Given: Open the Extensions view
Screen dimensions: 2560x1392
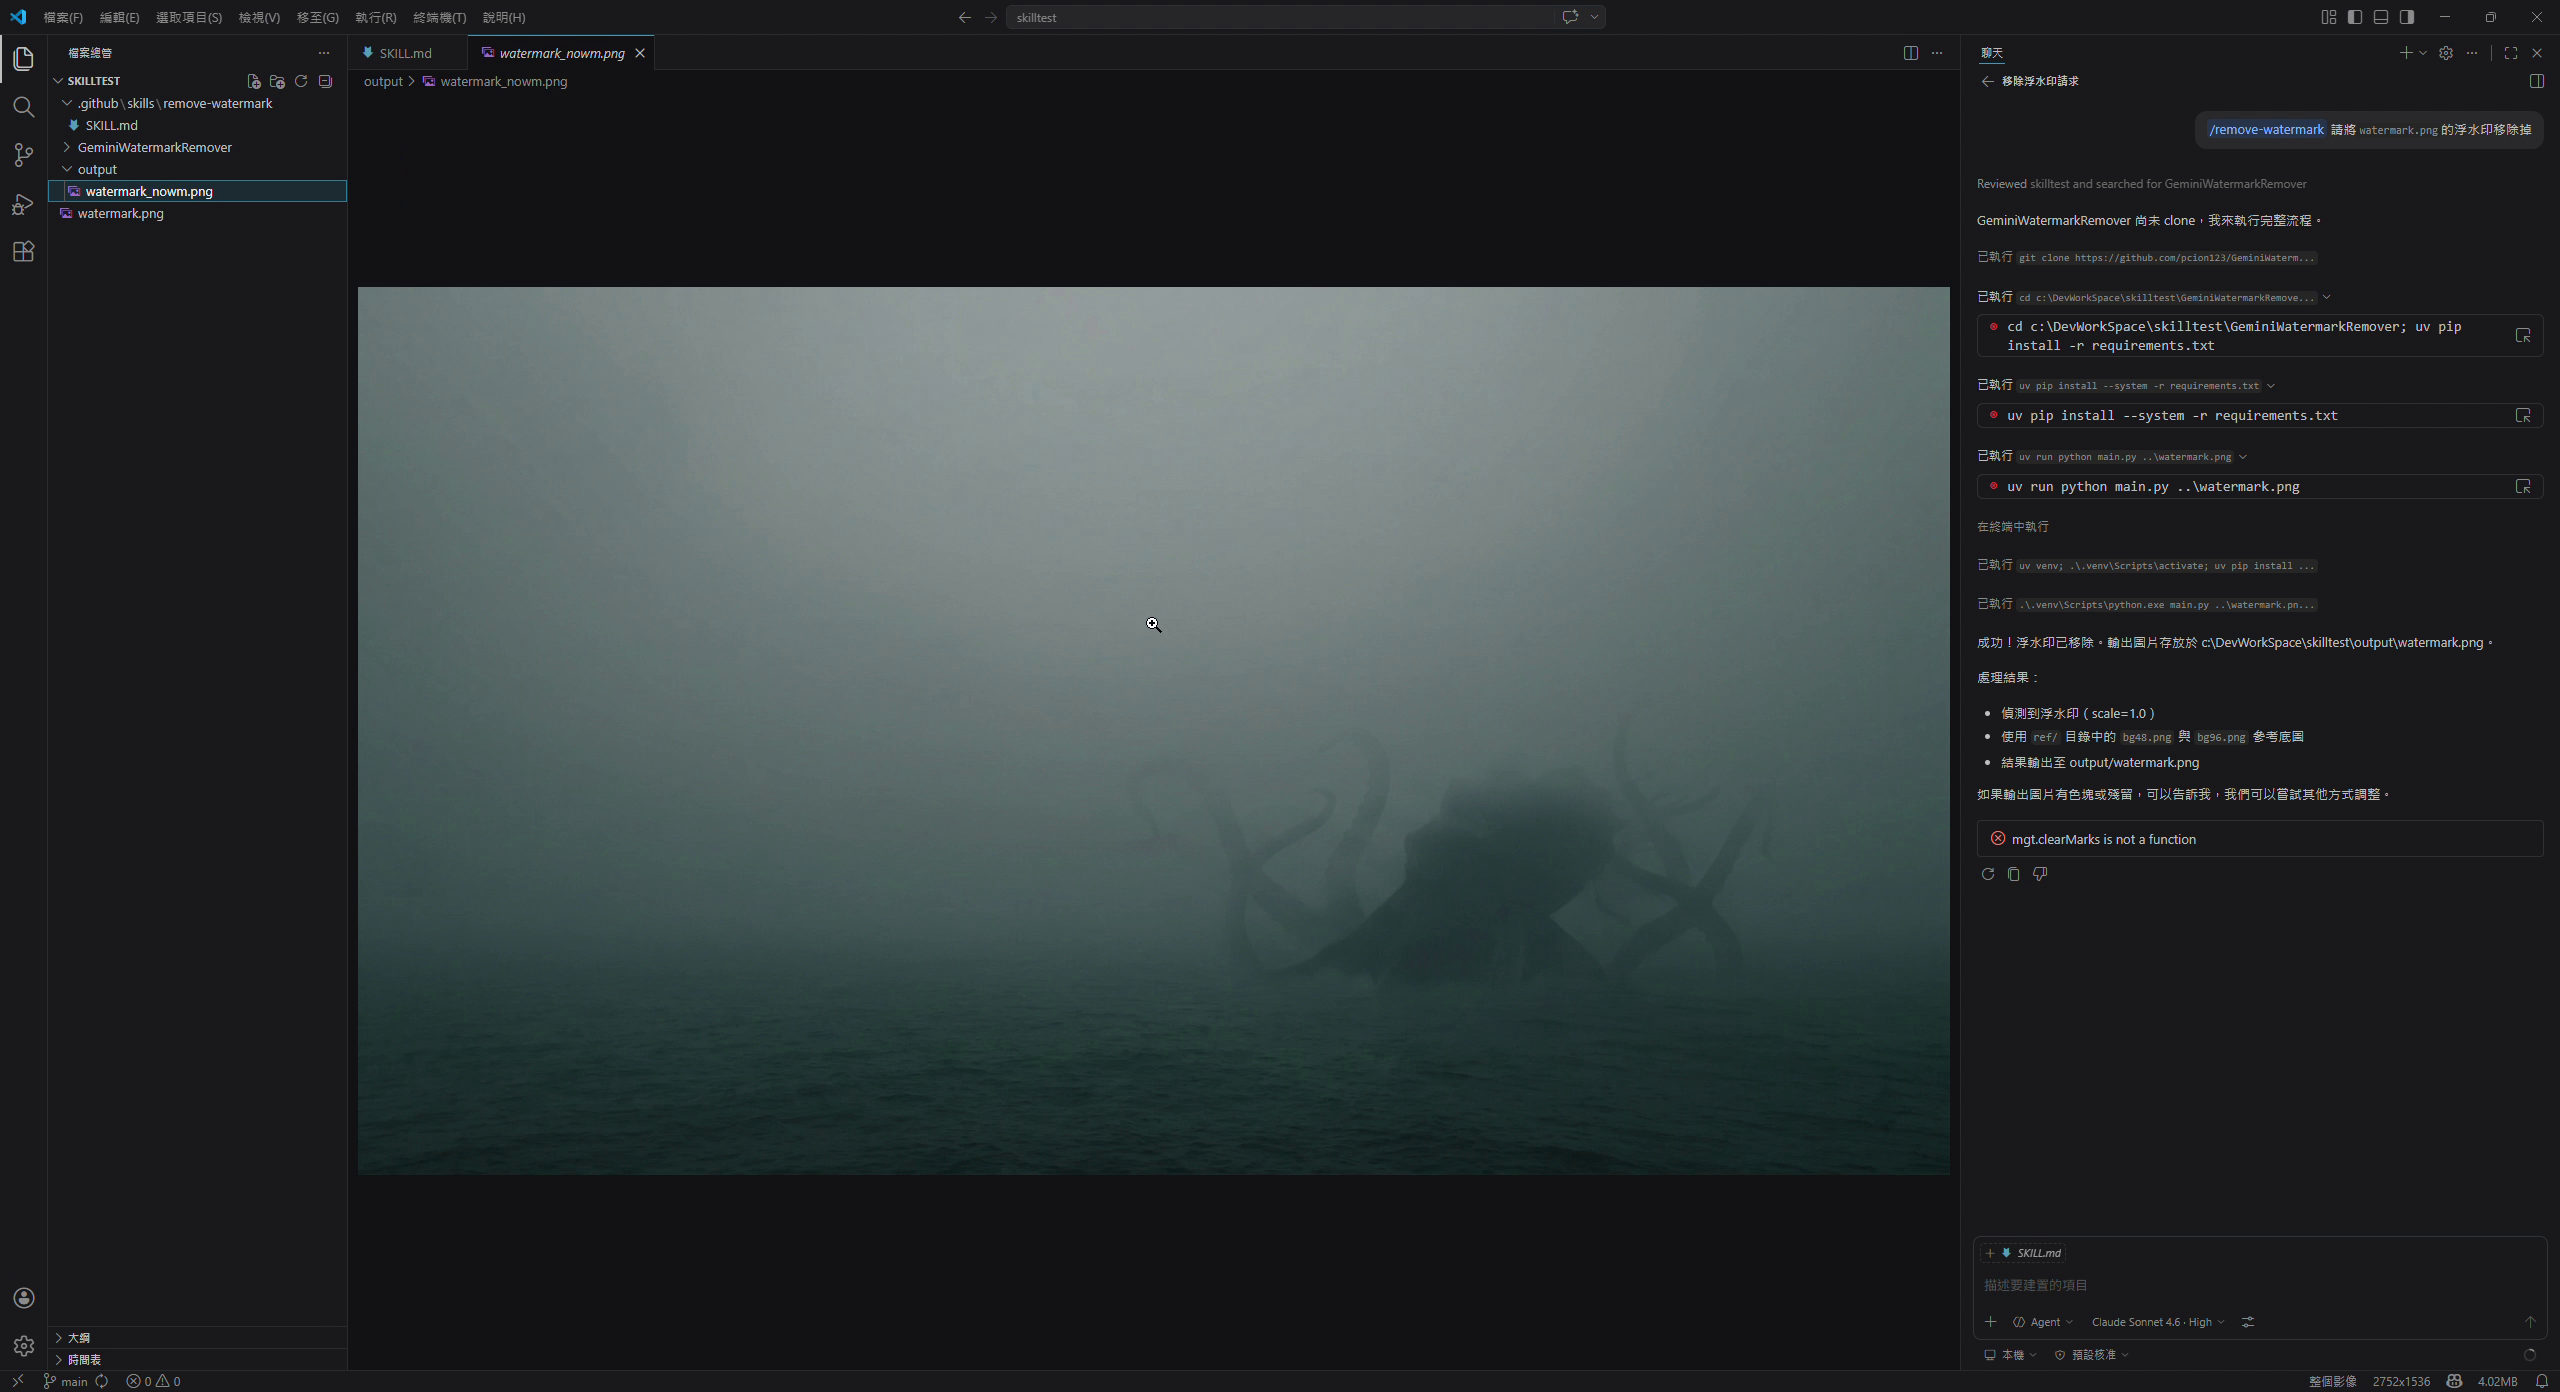Looking at the screenshot, I should (x=24, y=252).
